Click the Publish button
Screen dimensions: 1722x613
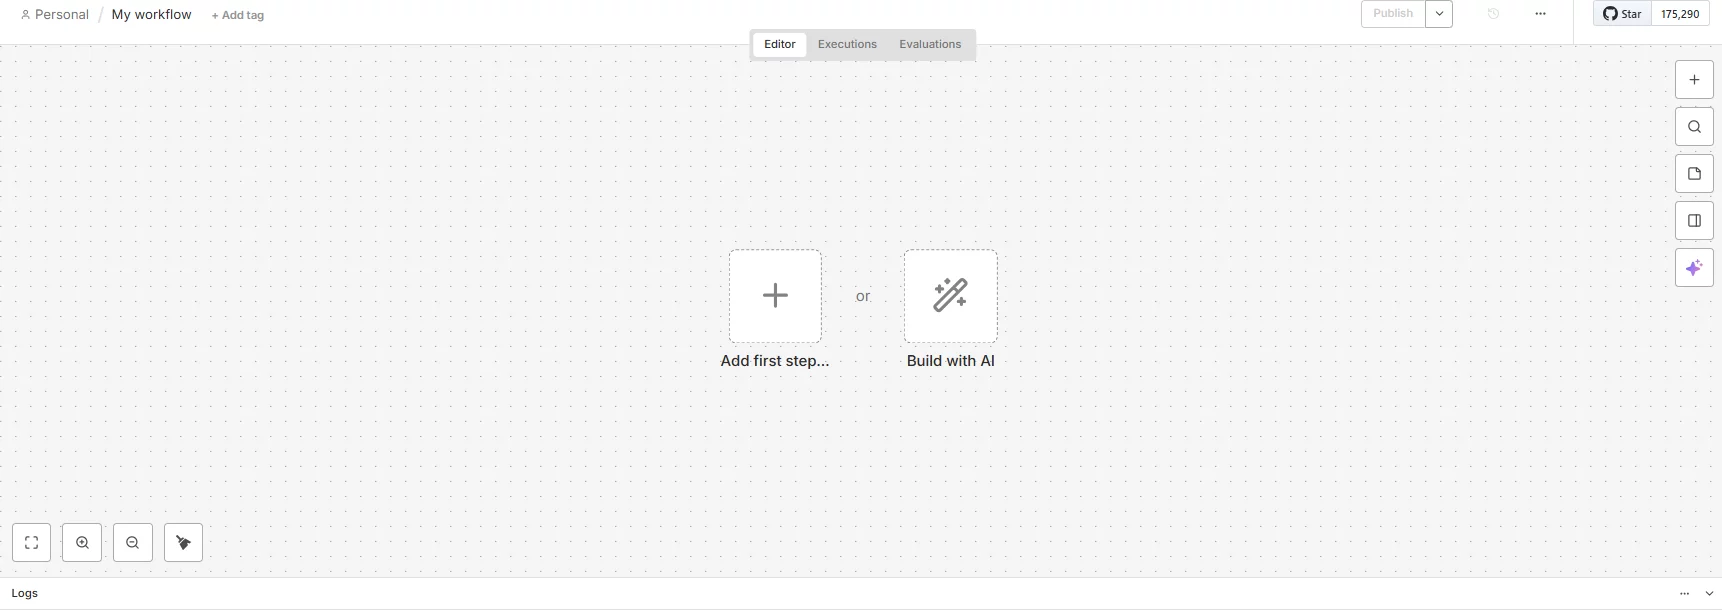[x=1393, y=14]
